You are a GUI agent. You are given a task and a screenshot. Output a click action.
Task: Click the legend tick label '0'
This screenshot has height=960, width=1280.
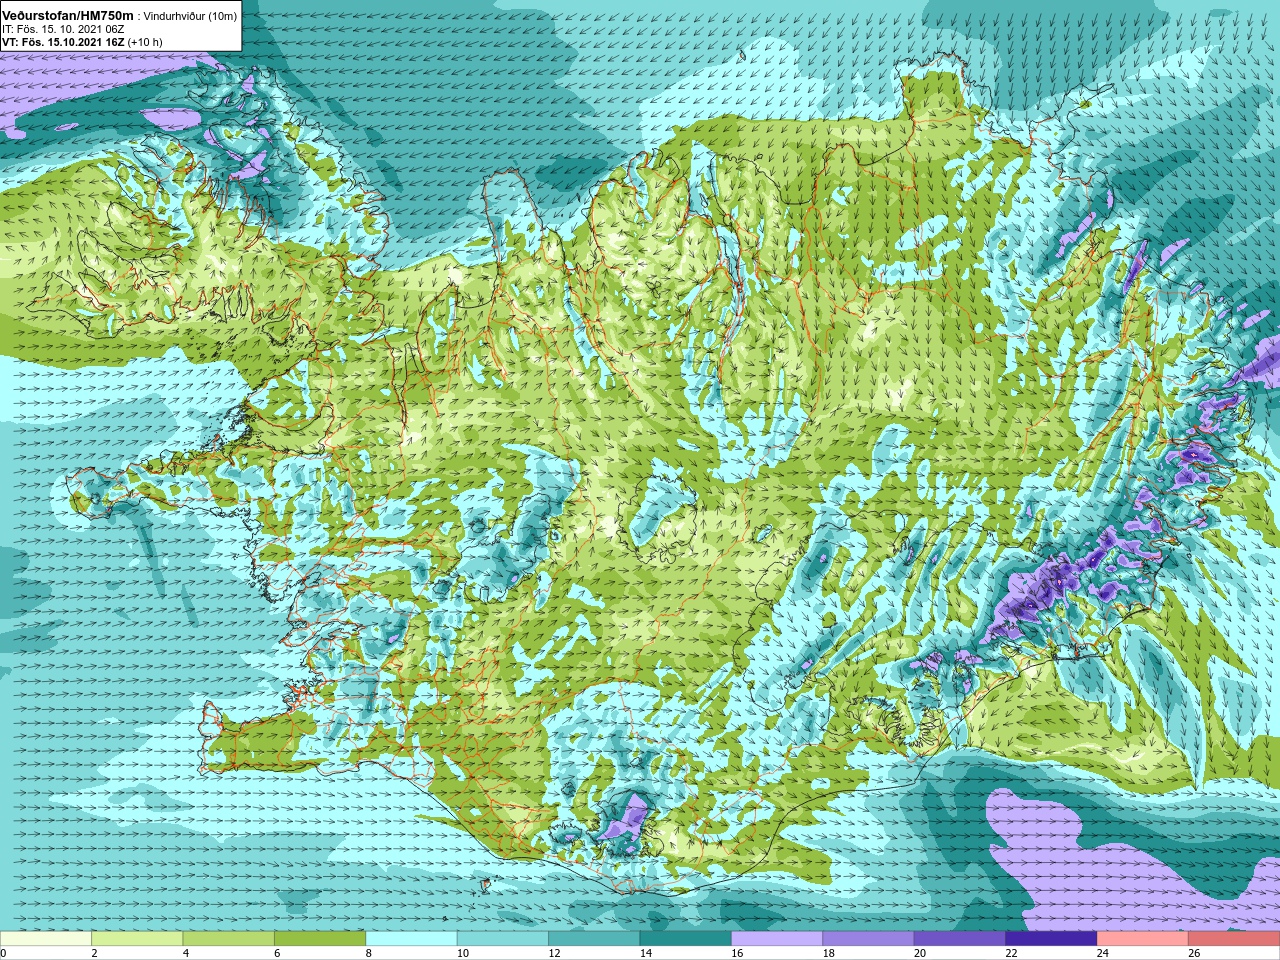[4, 953]
